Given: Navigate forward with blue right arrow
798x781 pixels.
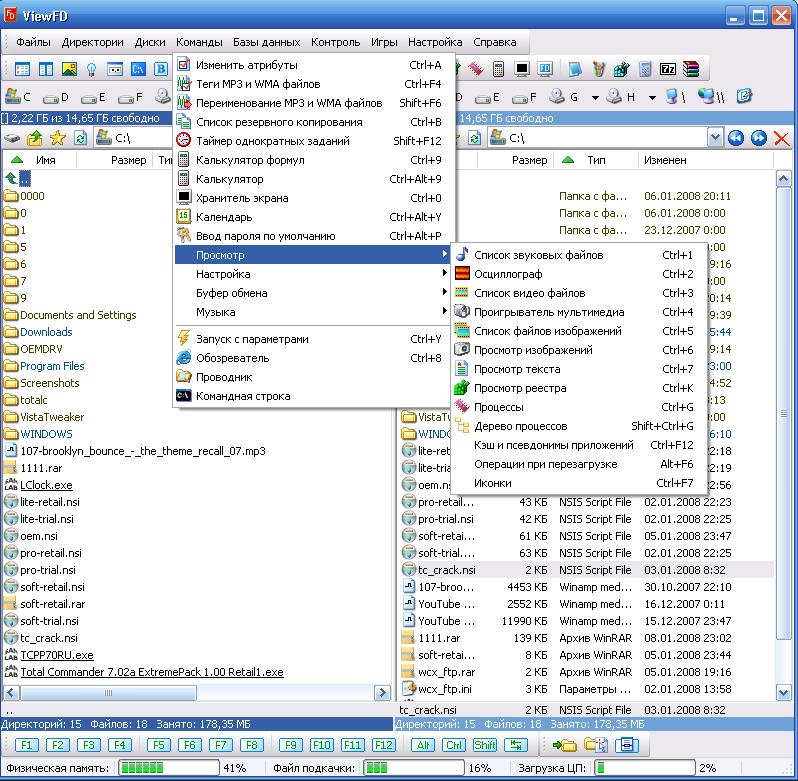Looking at the screenshot, I should tap(758, 138).
